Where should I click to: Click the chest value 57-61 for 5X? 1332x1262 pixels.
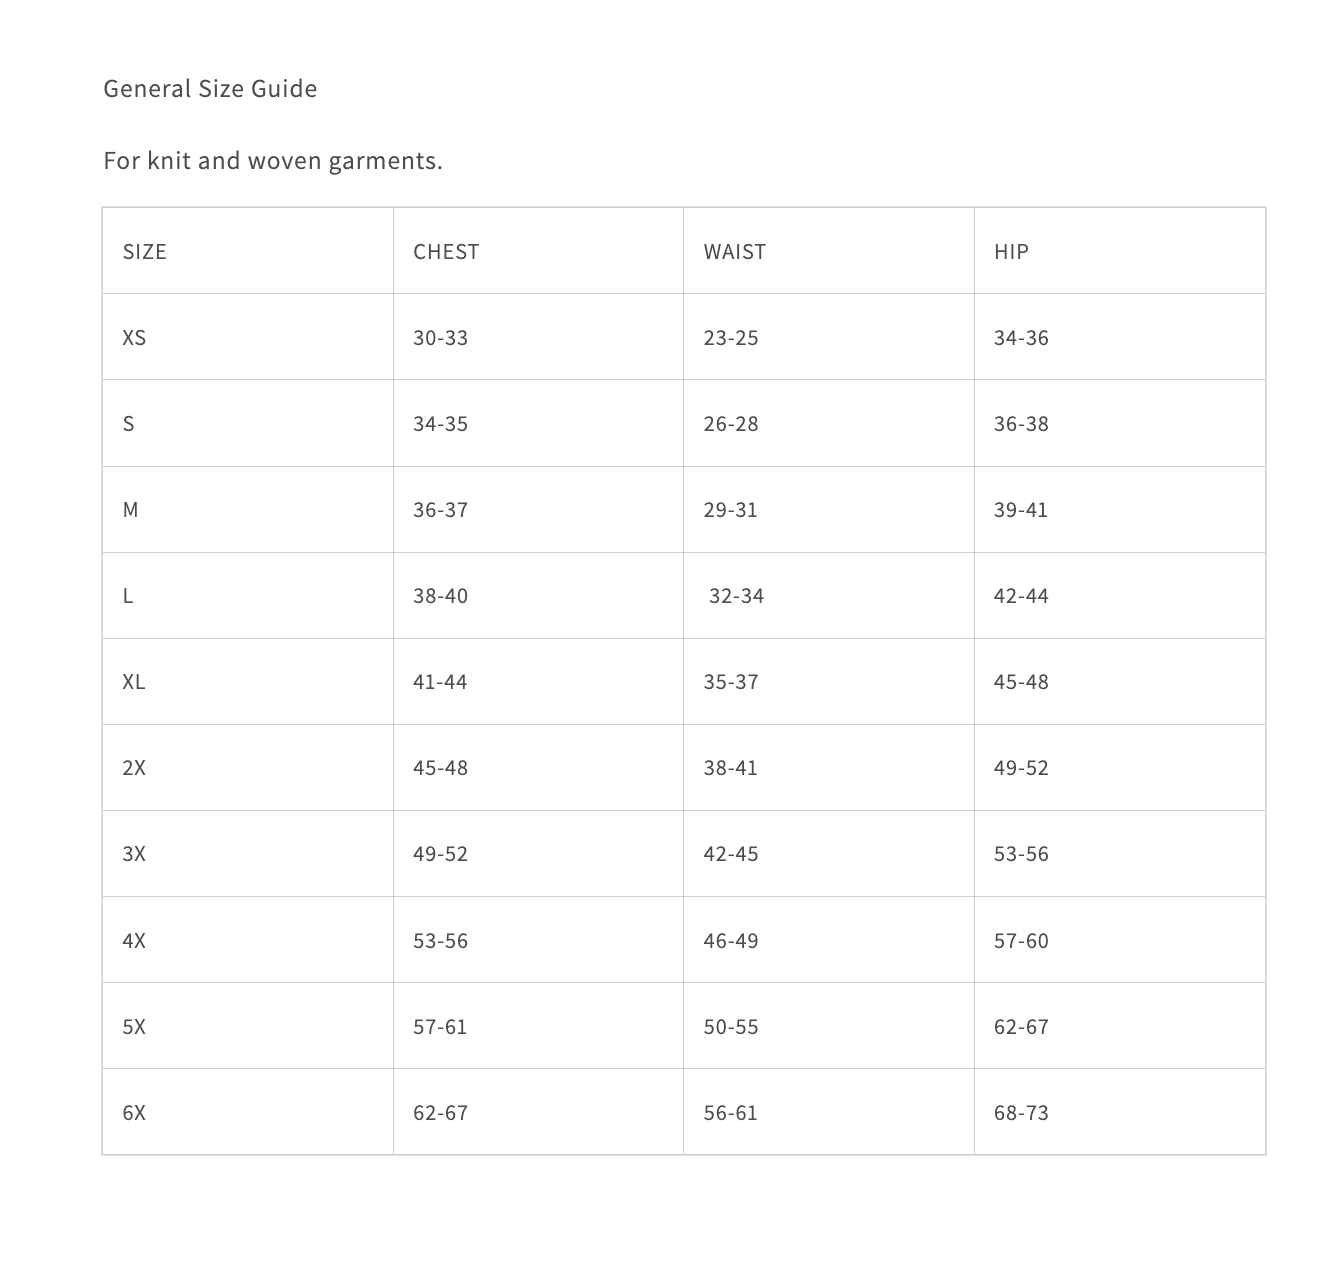tap(440, 1027)
